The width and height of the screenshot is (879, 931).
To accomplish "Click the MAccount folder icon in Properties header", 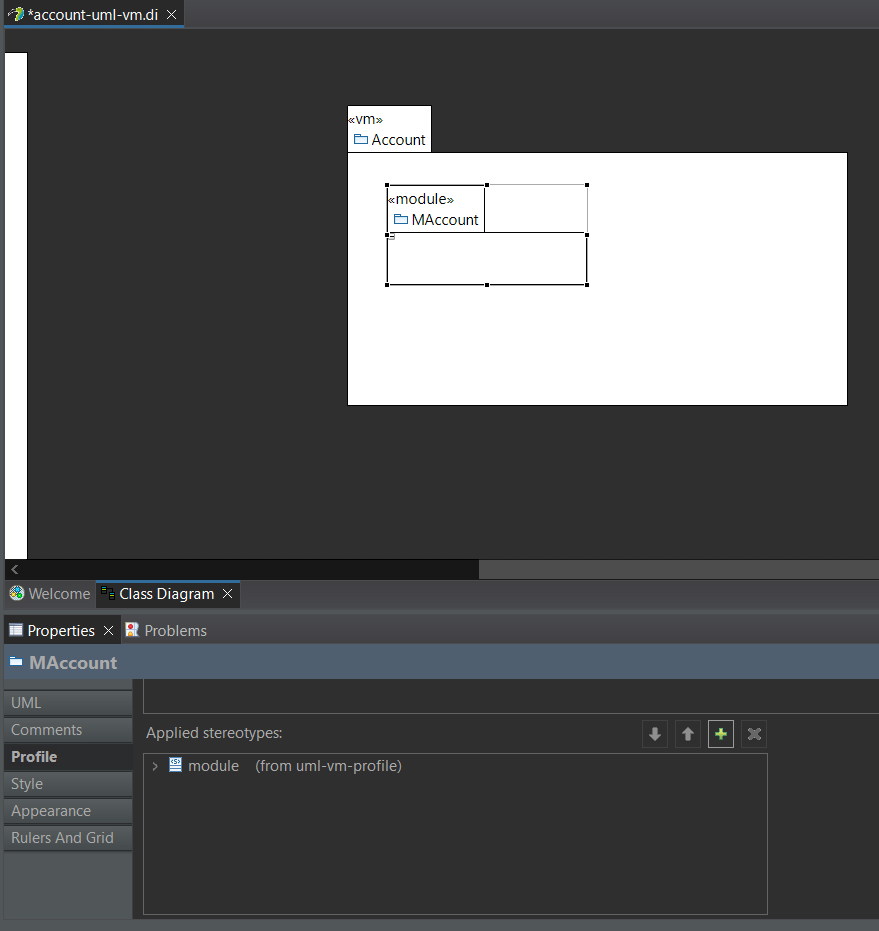I will pos(16,661).
